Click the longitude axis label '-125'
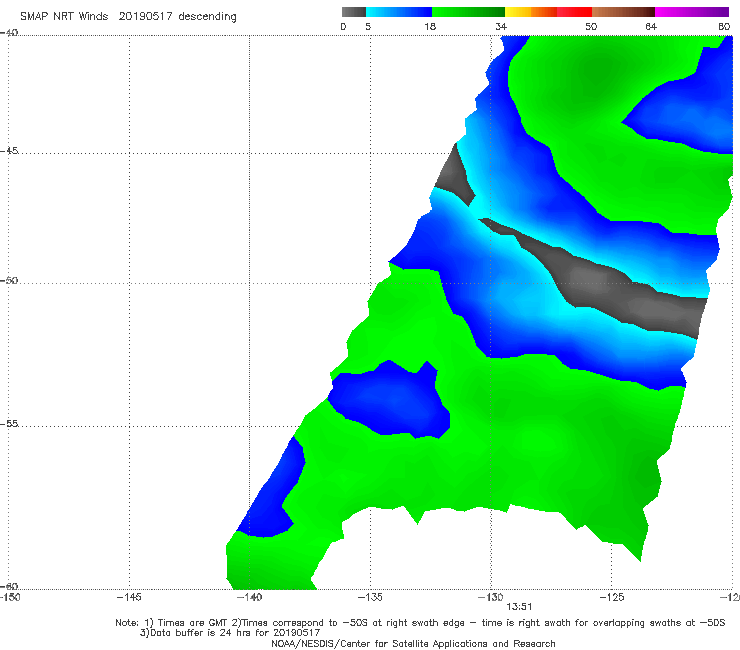740x650 pixels. 612,598
